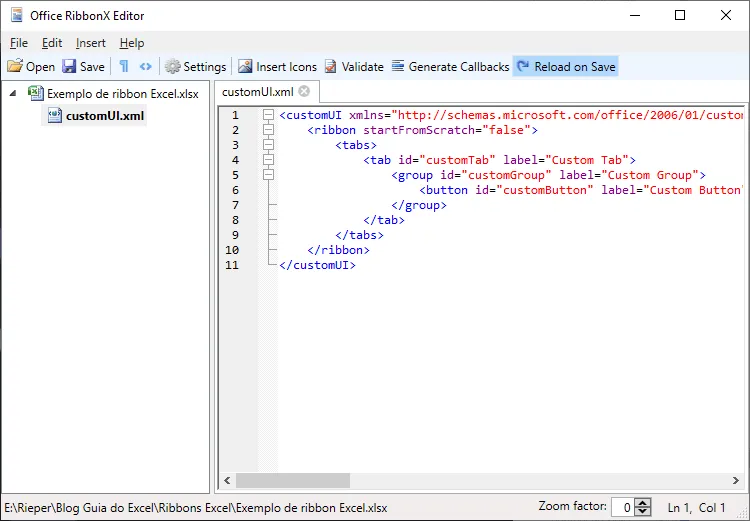Select customUI.xml in the file tree
Screen dimensions: 750x521
click(105, 116)
